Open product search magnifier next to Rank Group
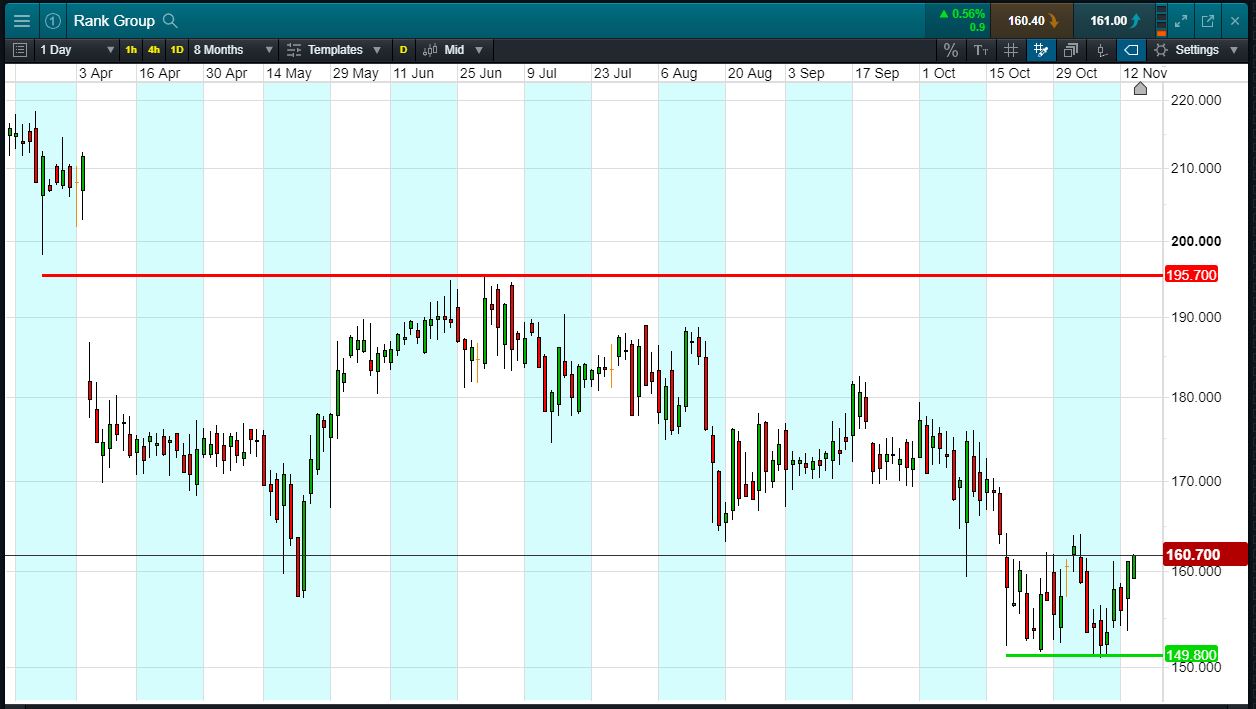Image resolution: width=1256 pixels, height=709 pixels. [170, 20]
